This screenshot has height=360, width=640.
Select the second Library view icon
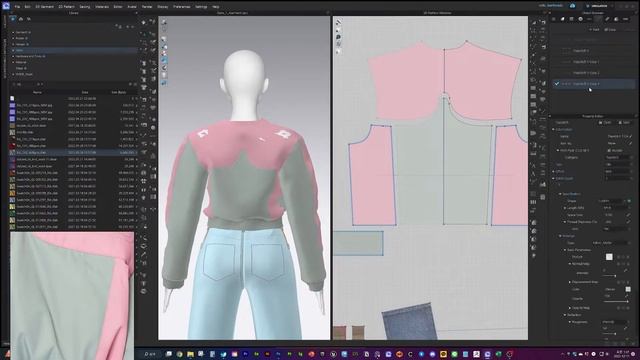(21, 19)
